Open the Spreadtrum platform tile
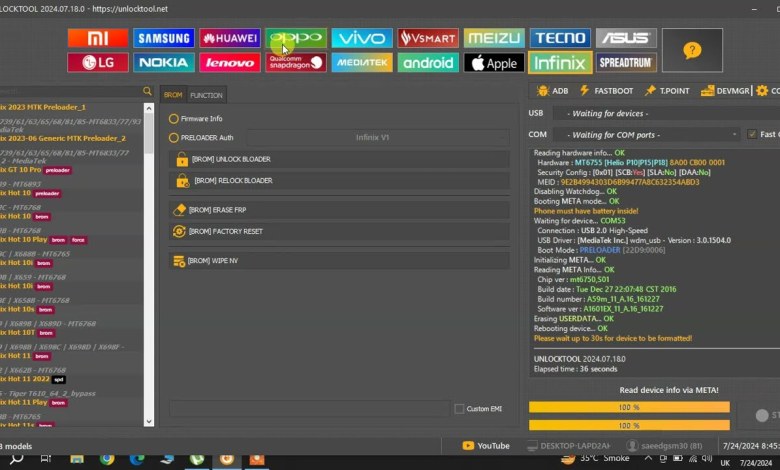Viewport: 780px width, 470px height. [626, 63]
